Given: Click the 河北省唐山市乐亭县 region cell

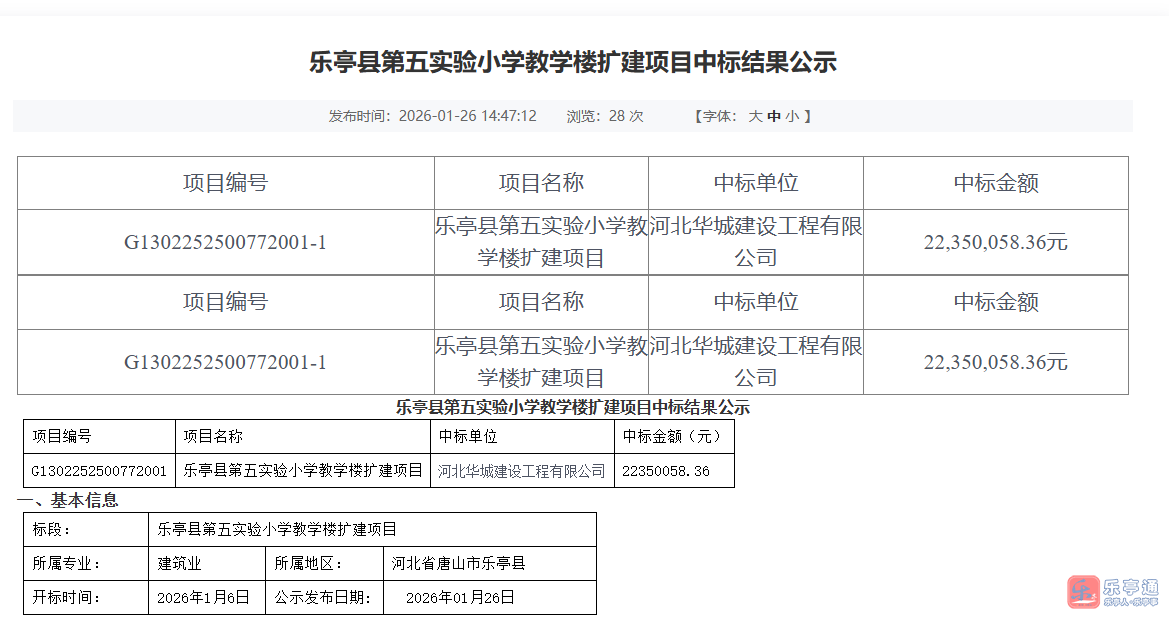Looking at the screenshot, I should [x=458, y=563].
